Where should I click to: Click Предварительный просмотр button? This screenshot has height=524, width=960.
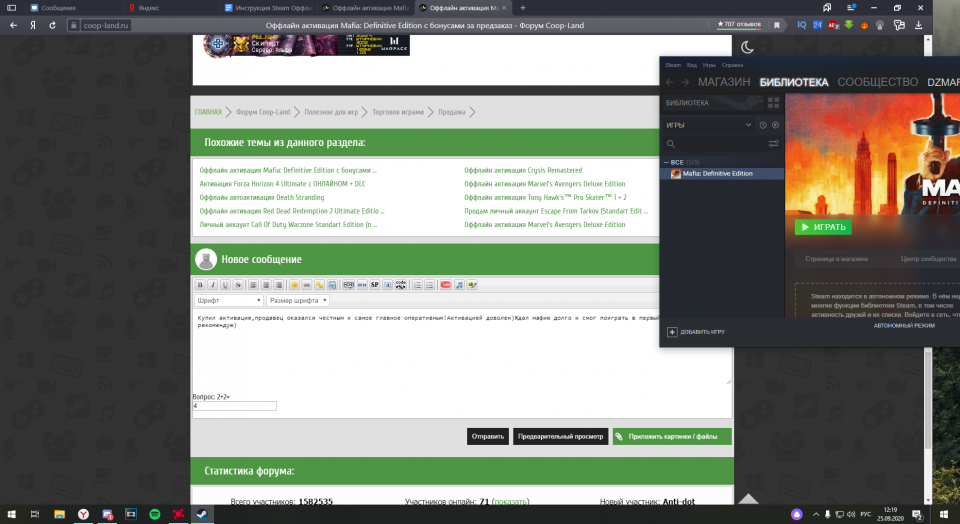[560, 436]
